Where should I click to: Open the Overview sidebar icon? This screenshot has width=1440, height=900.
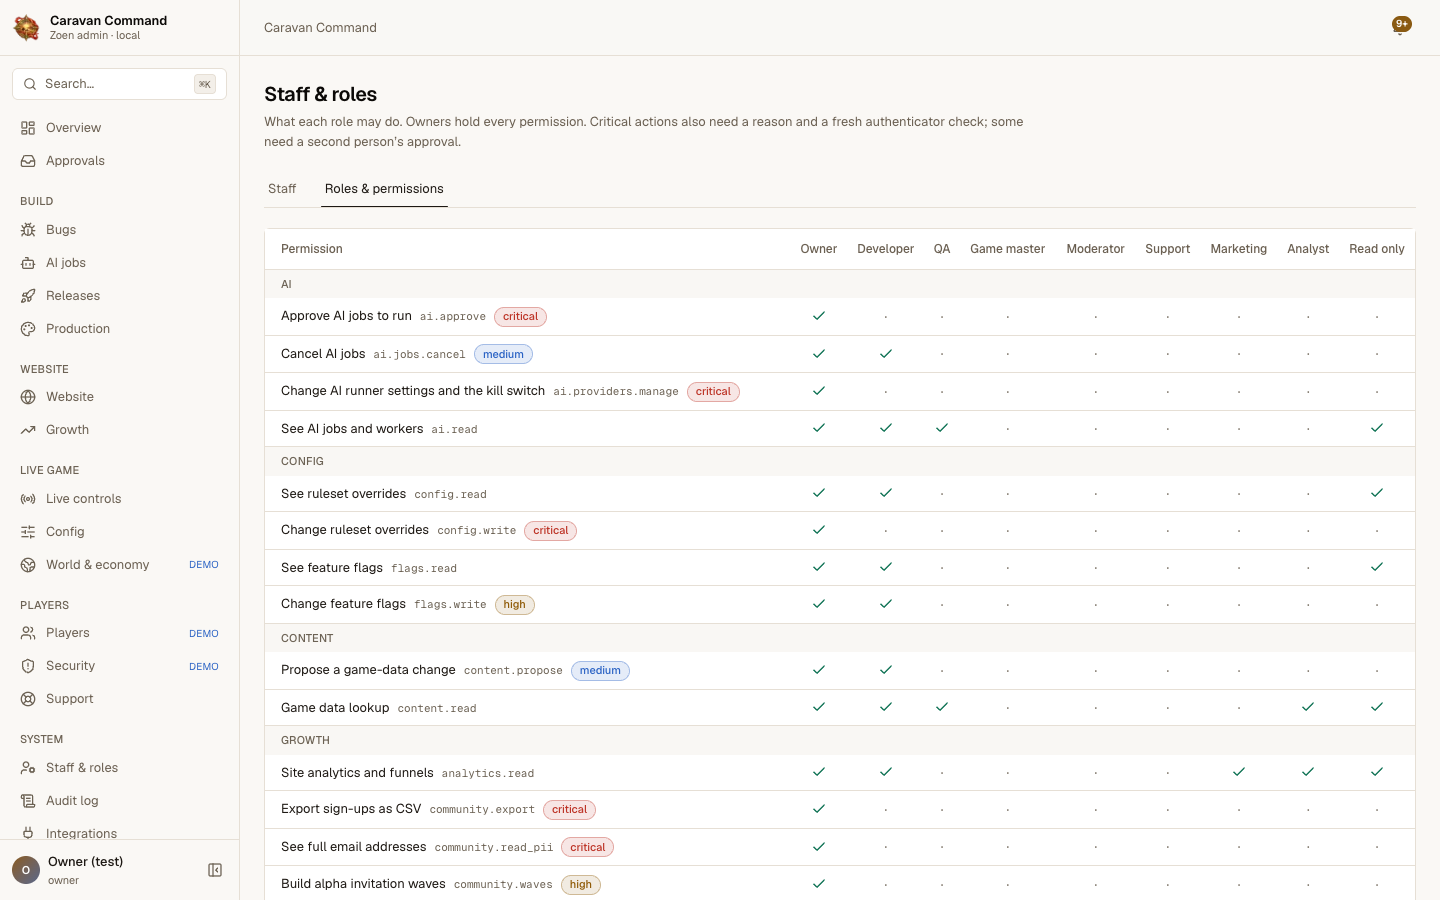click(28, 128)
